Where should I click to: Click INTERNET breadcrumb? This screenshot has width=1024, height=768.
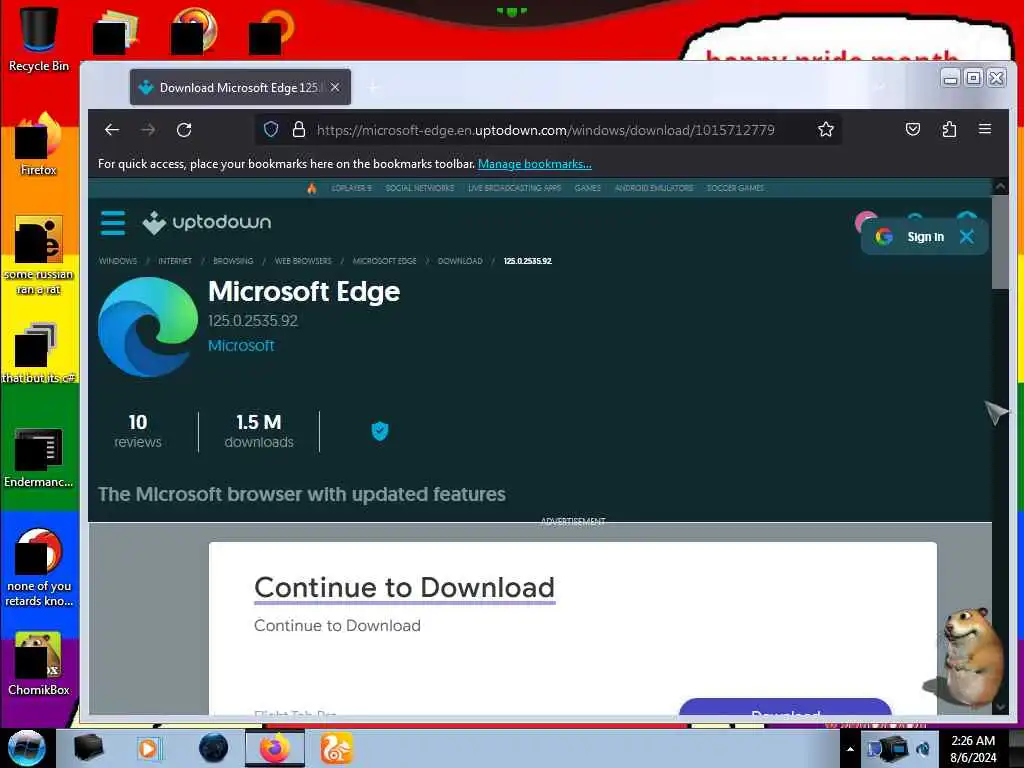175,261
